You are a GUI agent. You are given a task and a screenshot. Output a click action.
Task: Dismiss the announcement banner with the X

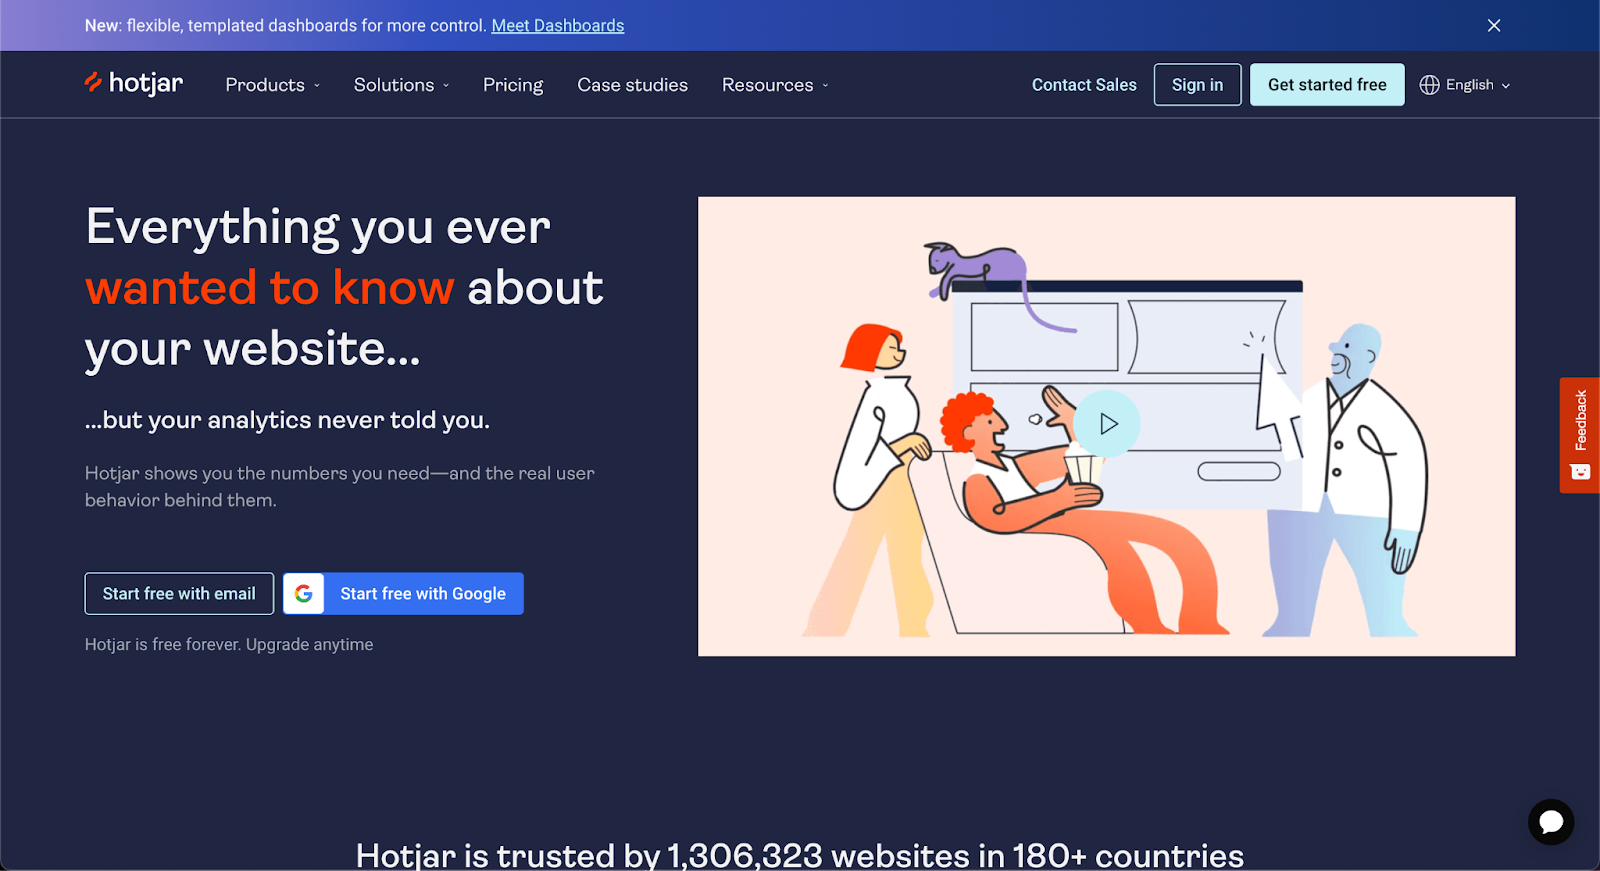coord(1494,25)
